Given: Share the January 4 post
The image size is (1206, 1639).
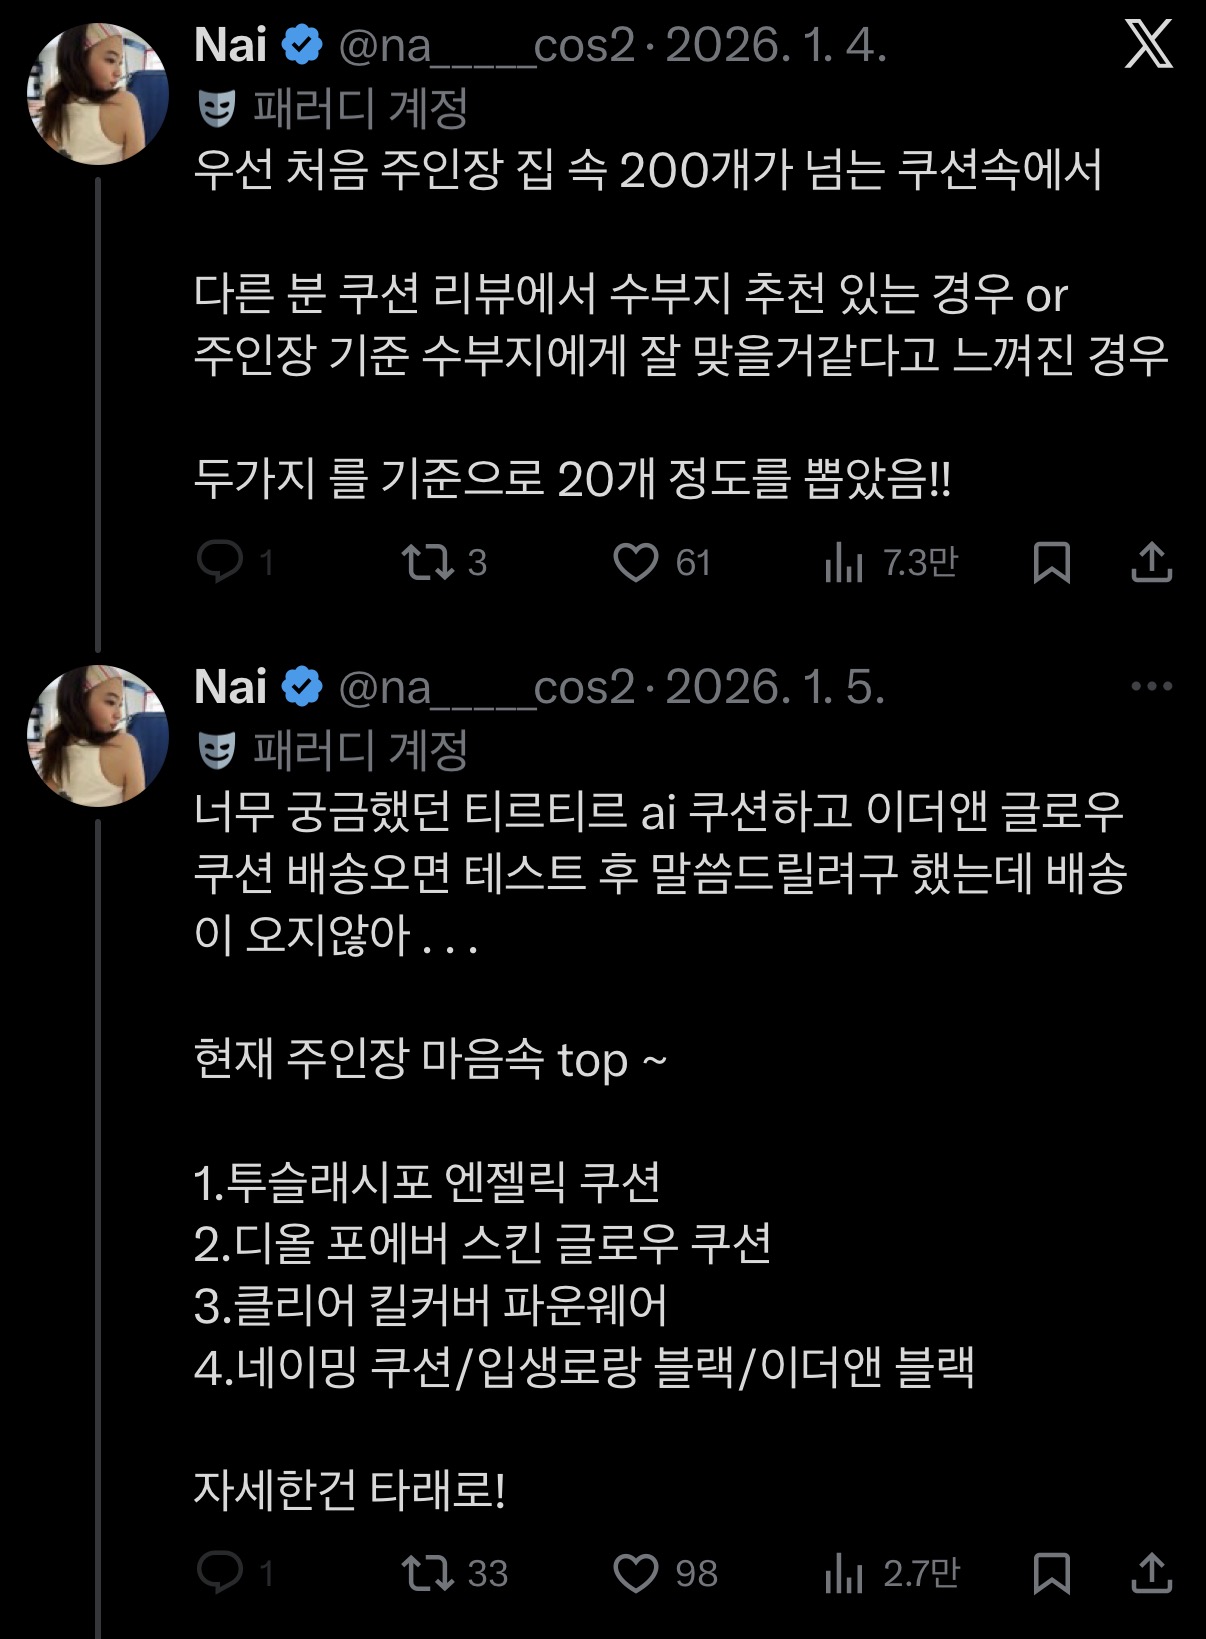Looking at the screenshot, I should click(1151, 562).
